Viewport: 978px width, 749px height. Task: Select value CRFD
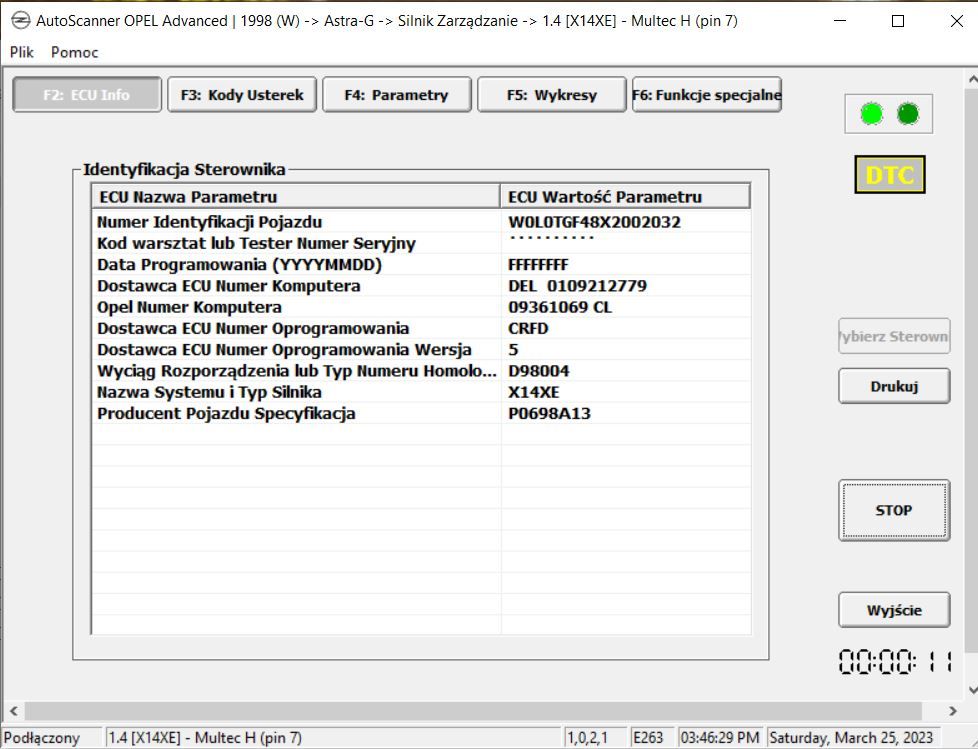(528, 328)
